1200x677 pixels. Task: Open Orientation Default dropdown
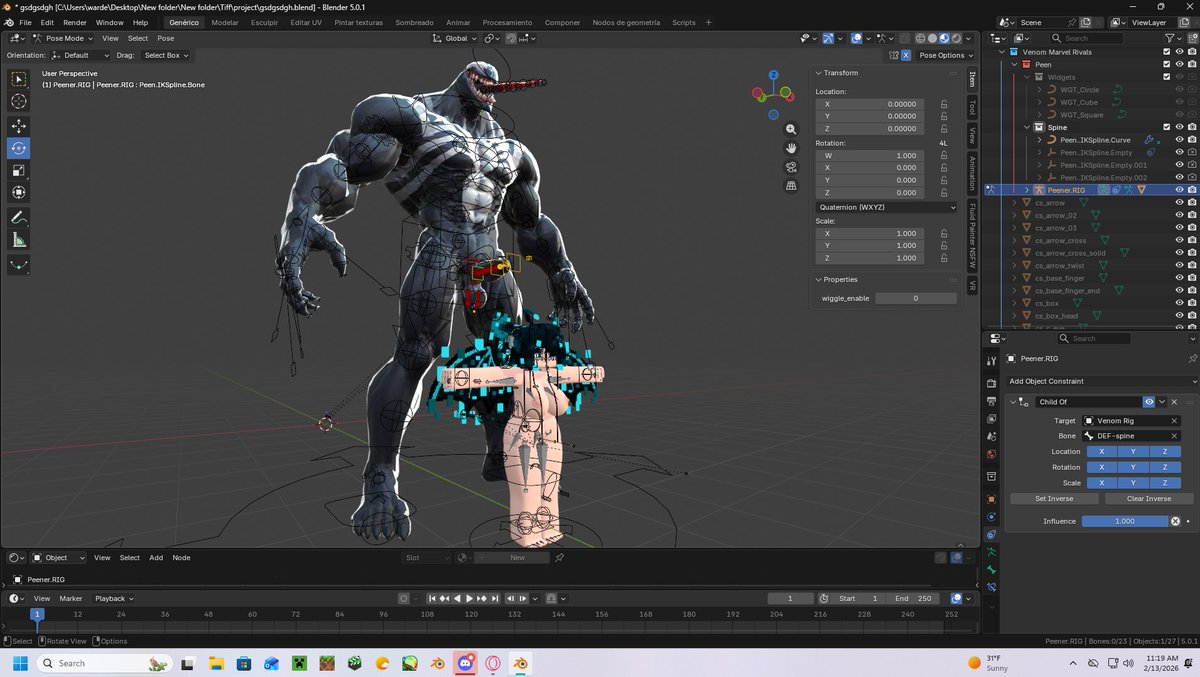pyautogui.click(x=82, y=55)
